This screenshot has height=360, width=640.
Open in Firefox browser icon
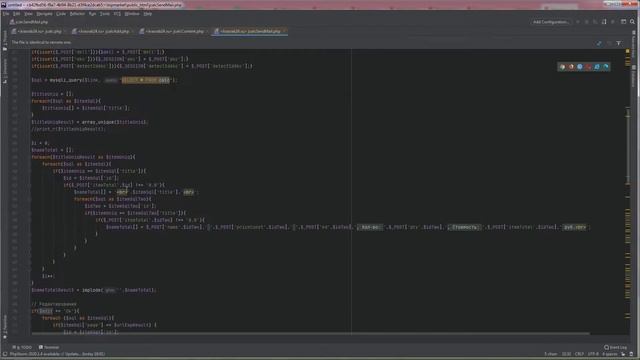coord(571,67)
